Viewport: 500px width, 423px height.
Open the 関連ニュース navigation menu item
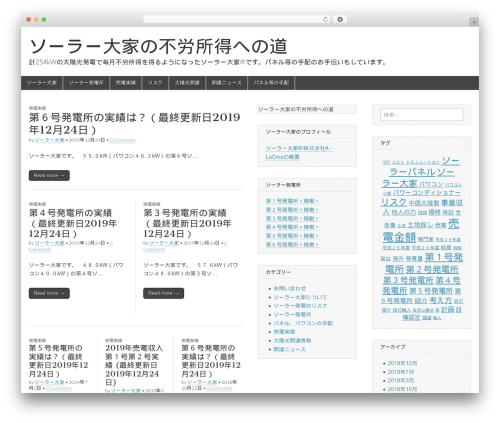[x=227, y=83]
